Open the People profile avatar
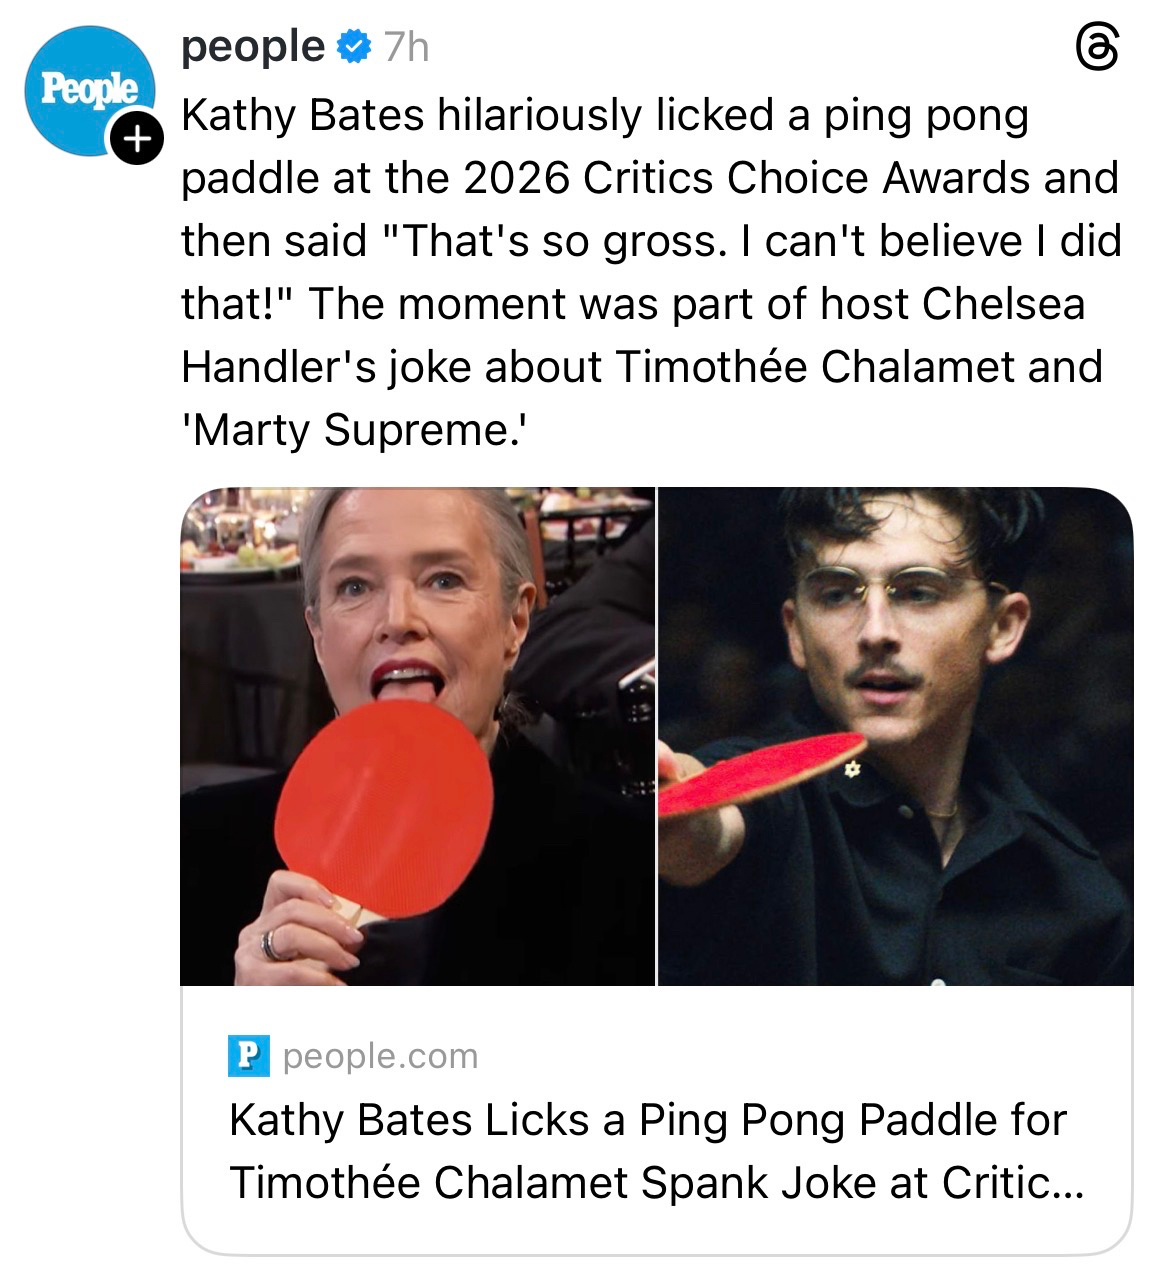The height and width of the screenshot is (1272, 1170). click(88, 90)
